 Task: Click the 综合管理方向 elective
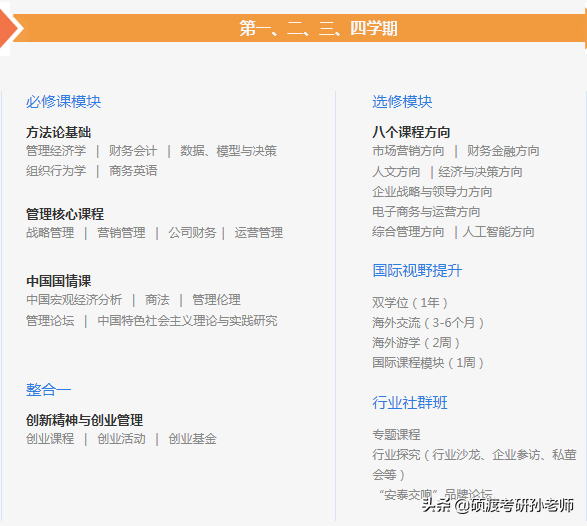pos(408,232)
